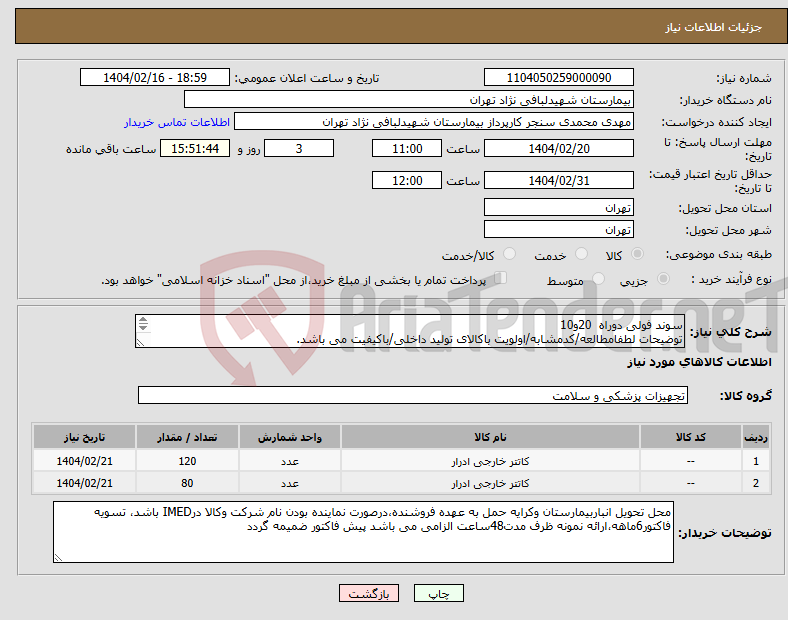
Task: Click need date 1404/02/21 in row 1
Action: click(84, 461)
